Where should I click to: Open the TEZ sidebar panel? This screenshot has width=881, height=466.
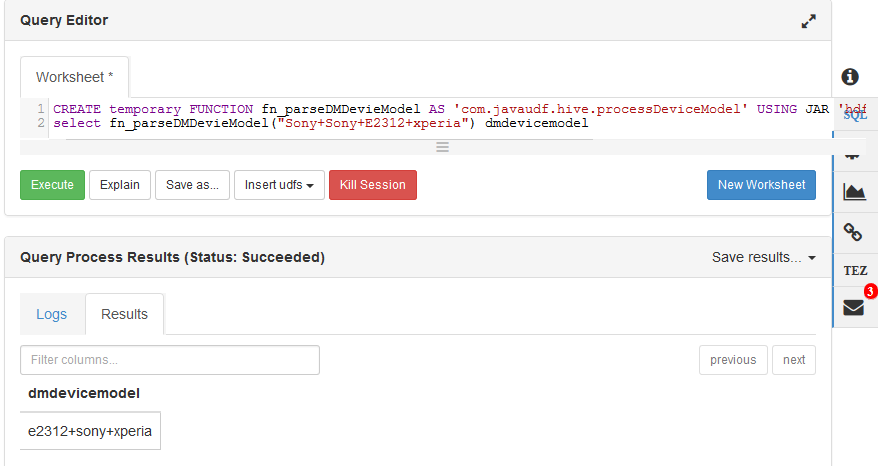[x=855, y=270]
